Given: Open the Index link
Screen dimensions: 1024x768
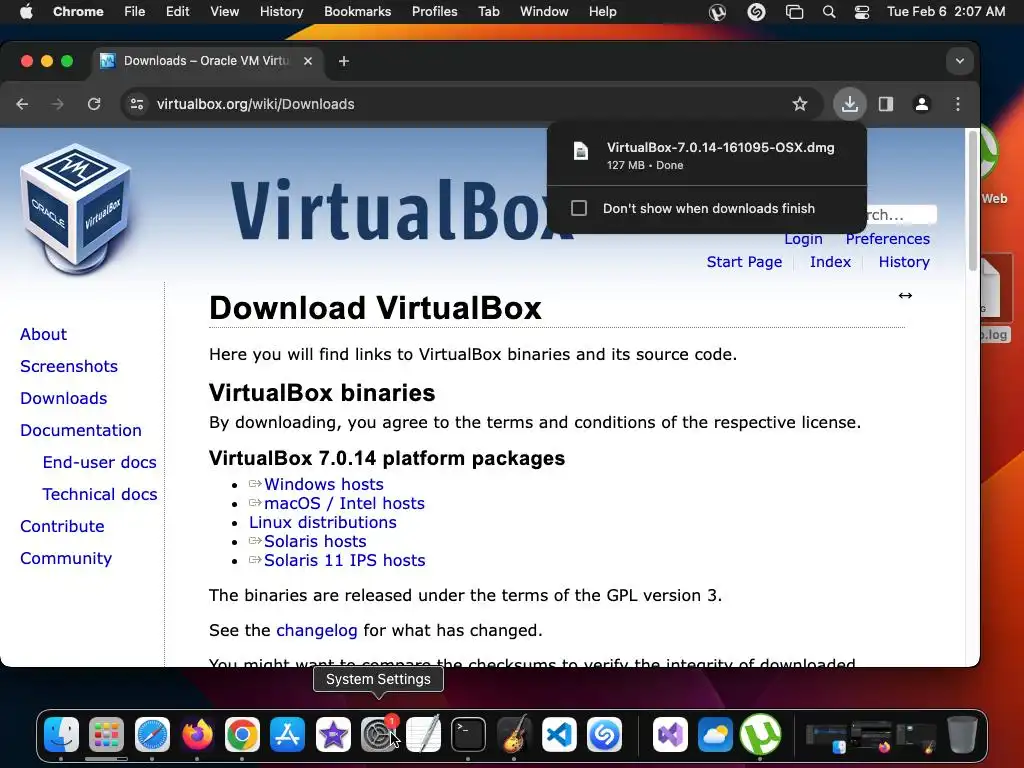Looking at the screenshot, I should pyautogui.click(x=830, y=262).
